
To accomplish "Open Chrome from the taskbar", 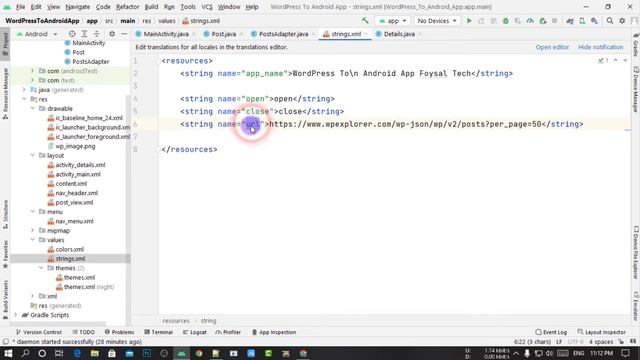I will [199, 353].
